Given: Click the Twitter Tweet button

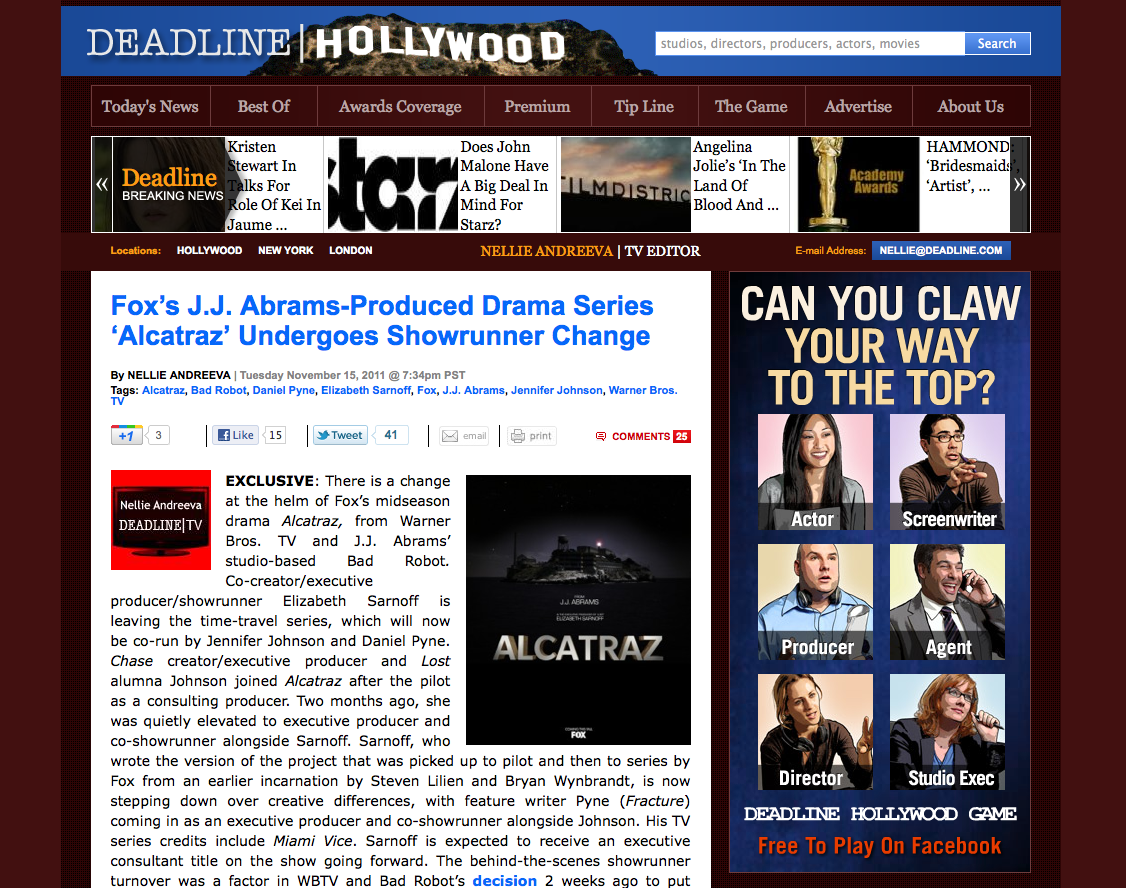Looking at the screenshot, I should [x=339, y=436].
